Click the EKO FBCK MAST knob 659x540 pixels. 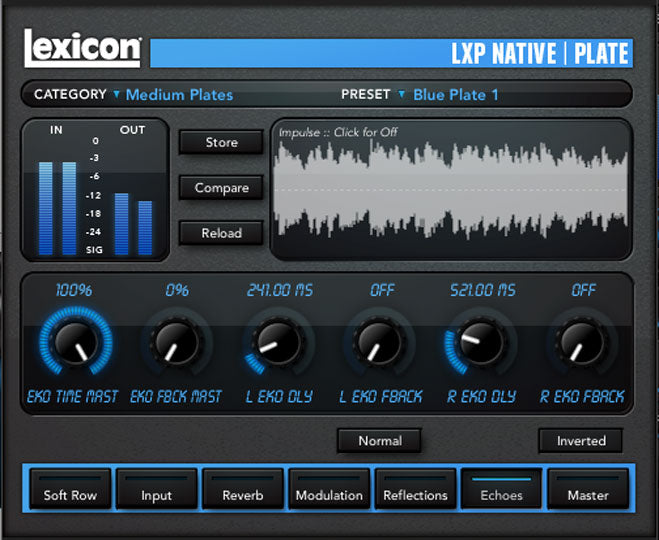(x=176, y=343)
